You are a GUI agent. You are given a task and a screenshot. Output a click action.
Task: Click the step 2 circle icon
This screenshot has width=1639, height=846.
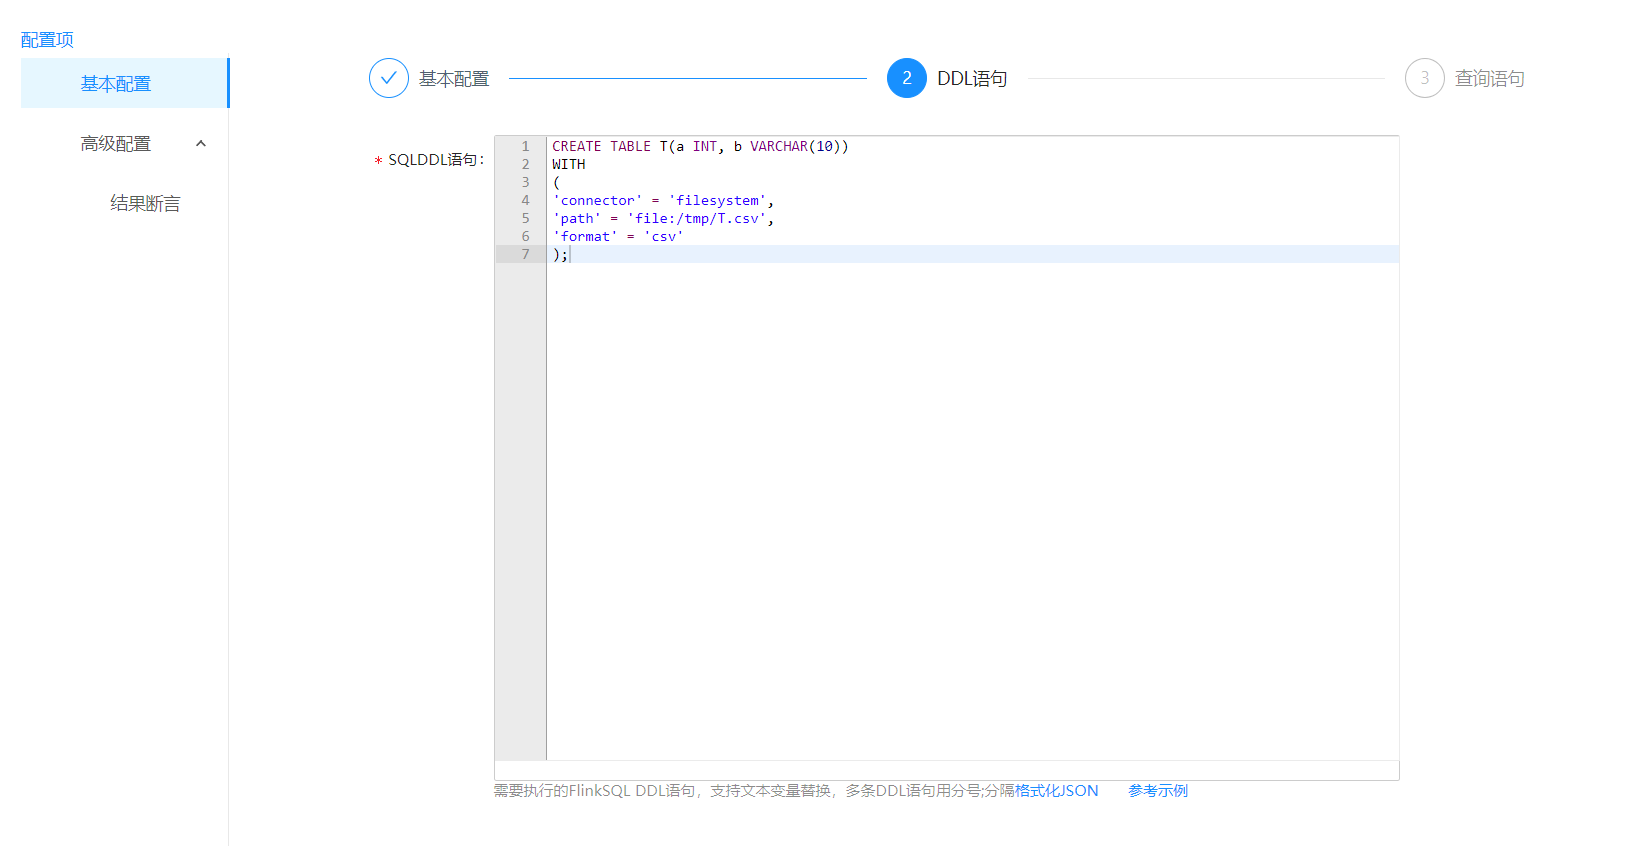(906, 78)
